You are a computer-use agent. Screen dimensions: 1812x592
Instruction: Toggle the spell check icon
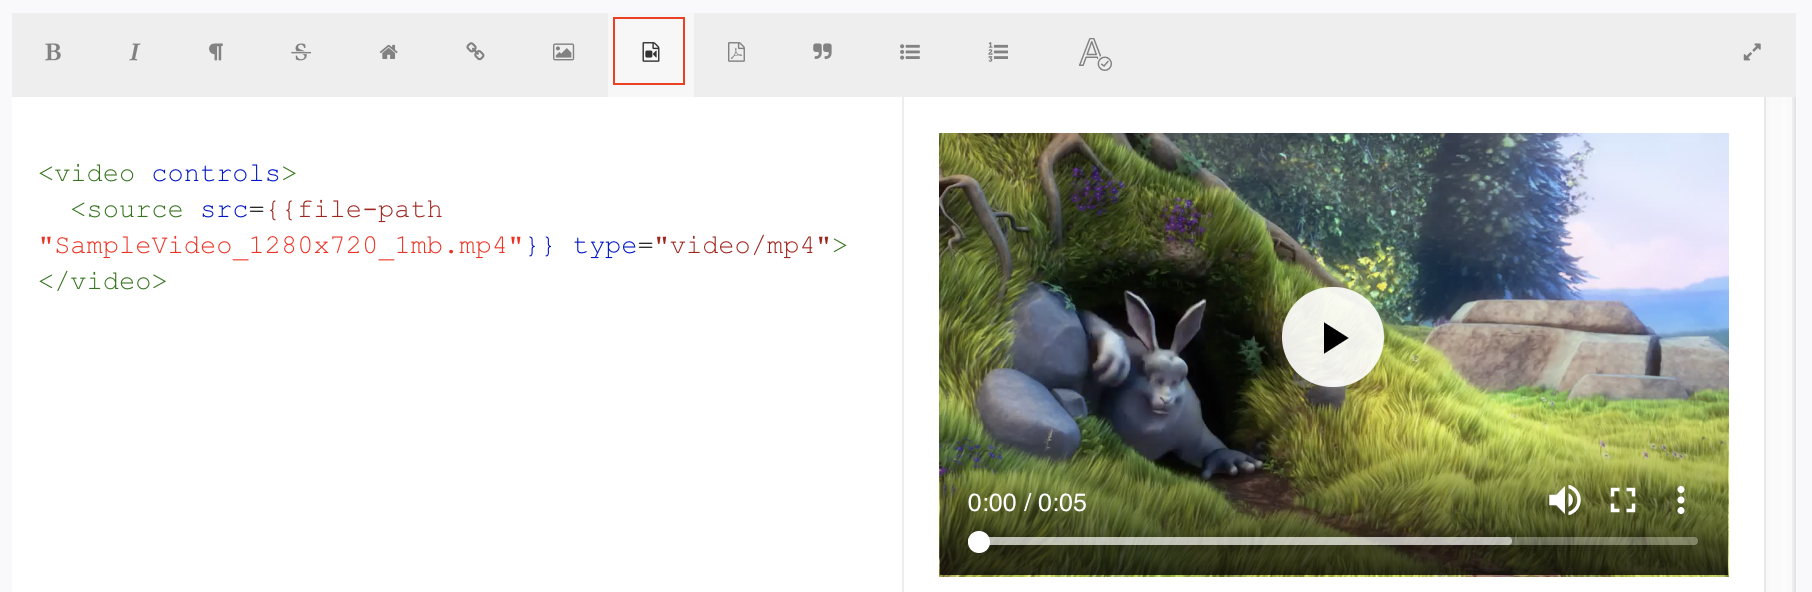coord(1094,53)
